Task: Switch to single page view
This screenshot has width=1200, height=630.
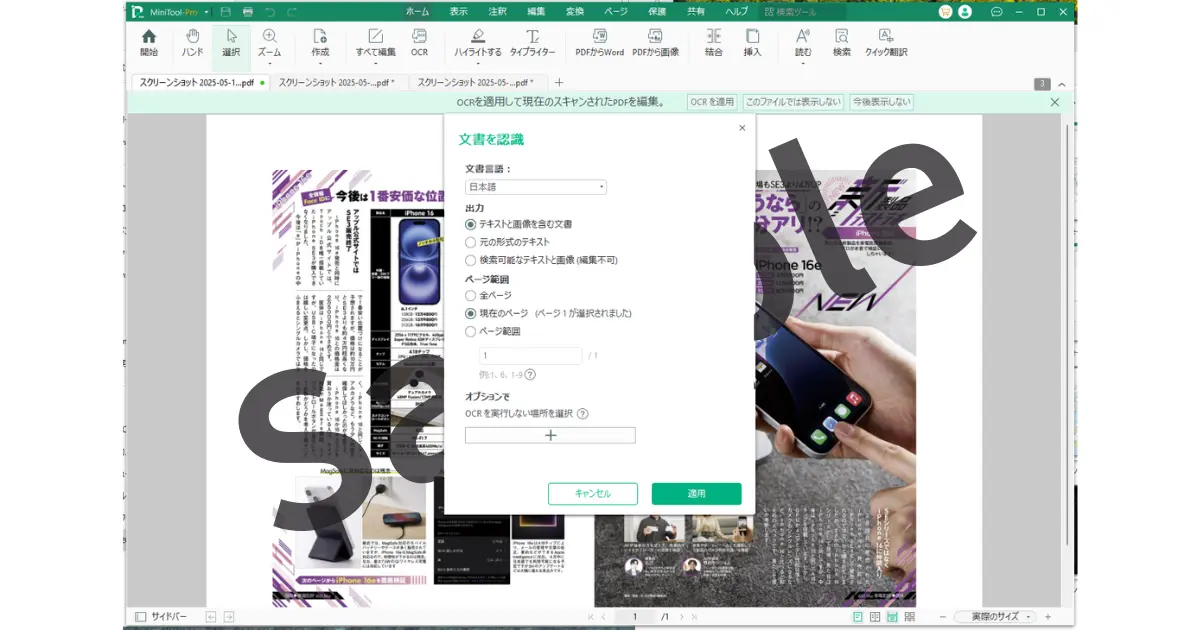Action: tap(858, 617)
